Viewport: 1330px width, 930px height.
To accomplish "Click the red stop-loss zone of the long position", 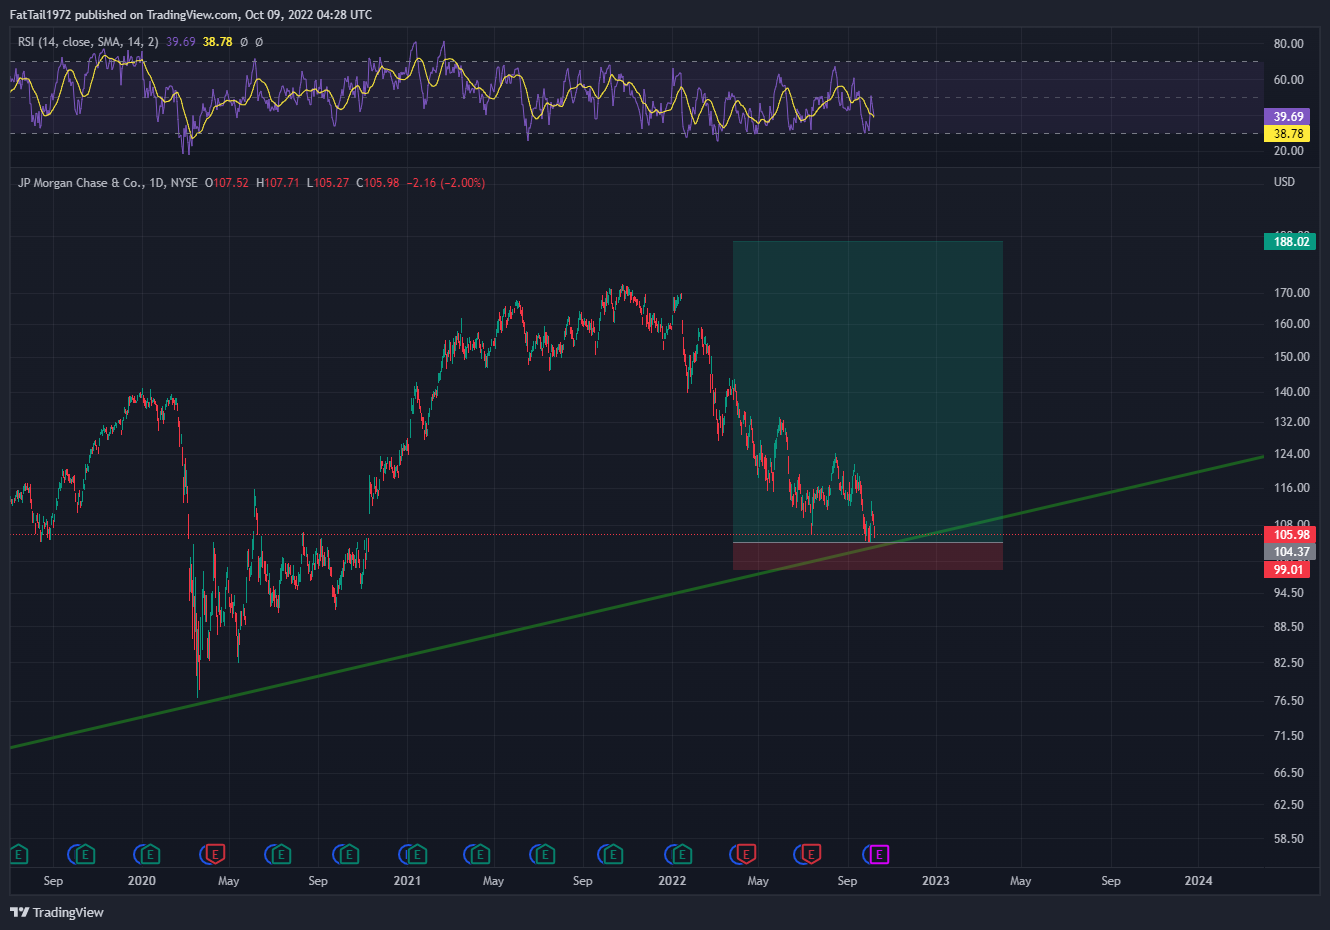I will click(868, 556).
